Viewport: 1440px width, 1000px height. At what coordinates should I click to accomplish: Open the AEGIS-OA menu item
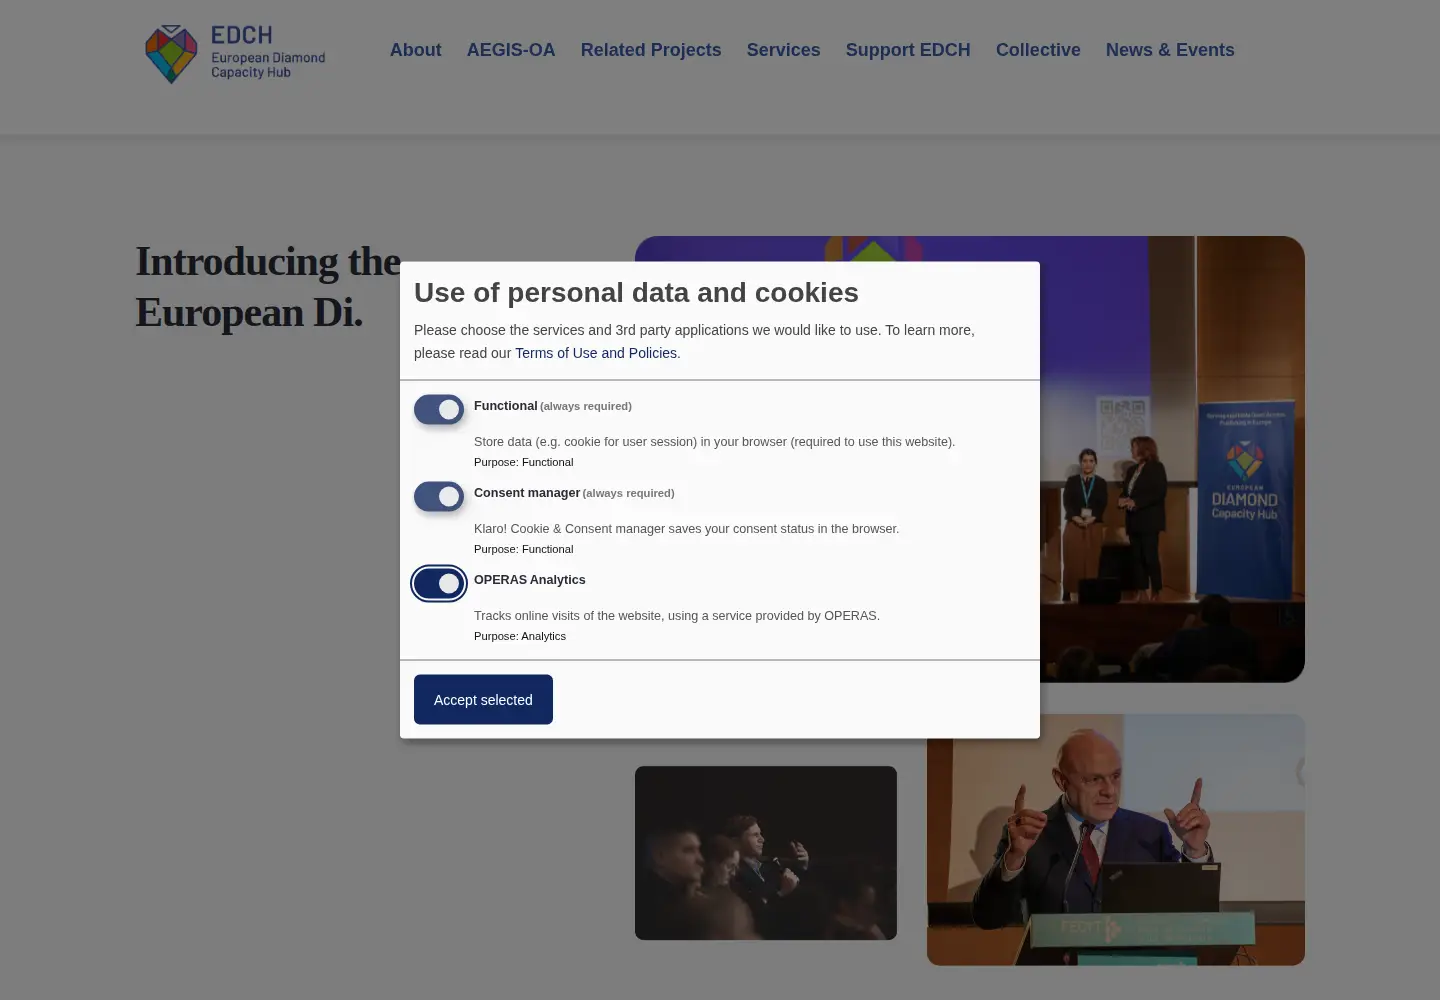coord(511,50)
